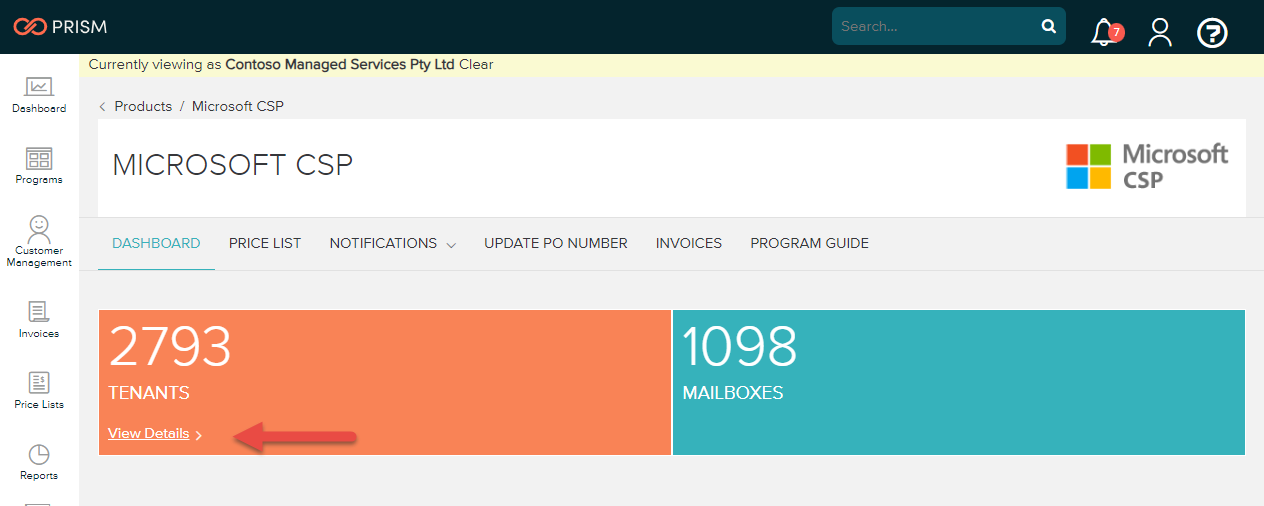Click the back chevron beside Products
Image resolution: width=1264 pixels, height=506 pixels.
102,107
